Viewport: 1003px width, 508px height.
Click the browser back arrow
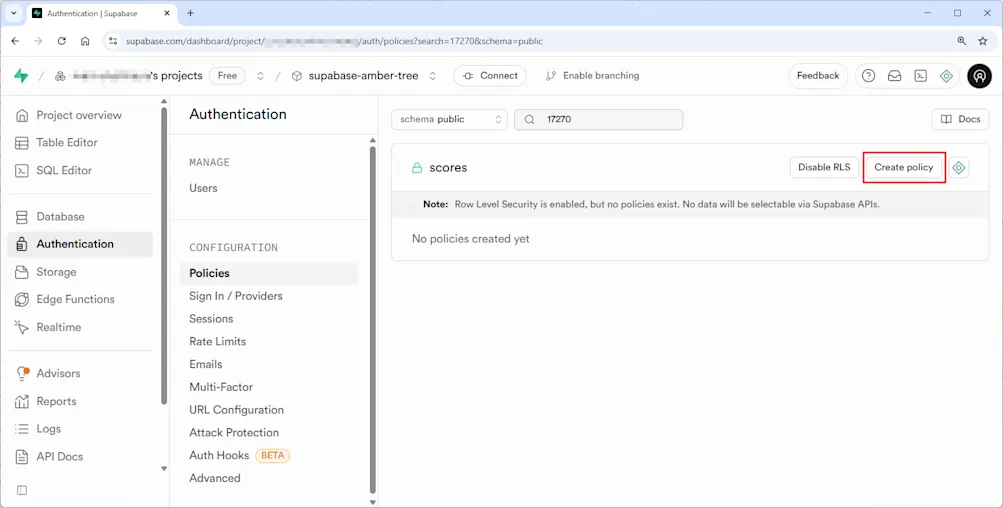(15, 41)
